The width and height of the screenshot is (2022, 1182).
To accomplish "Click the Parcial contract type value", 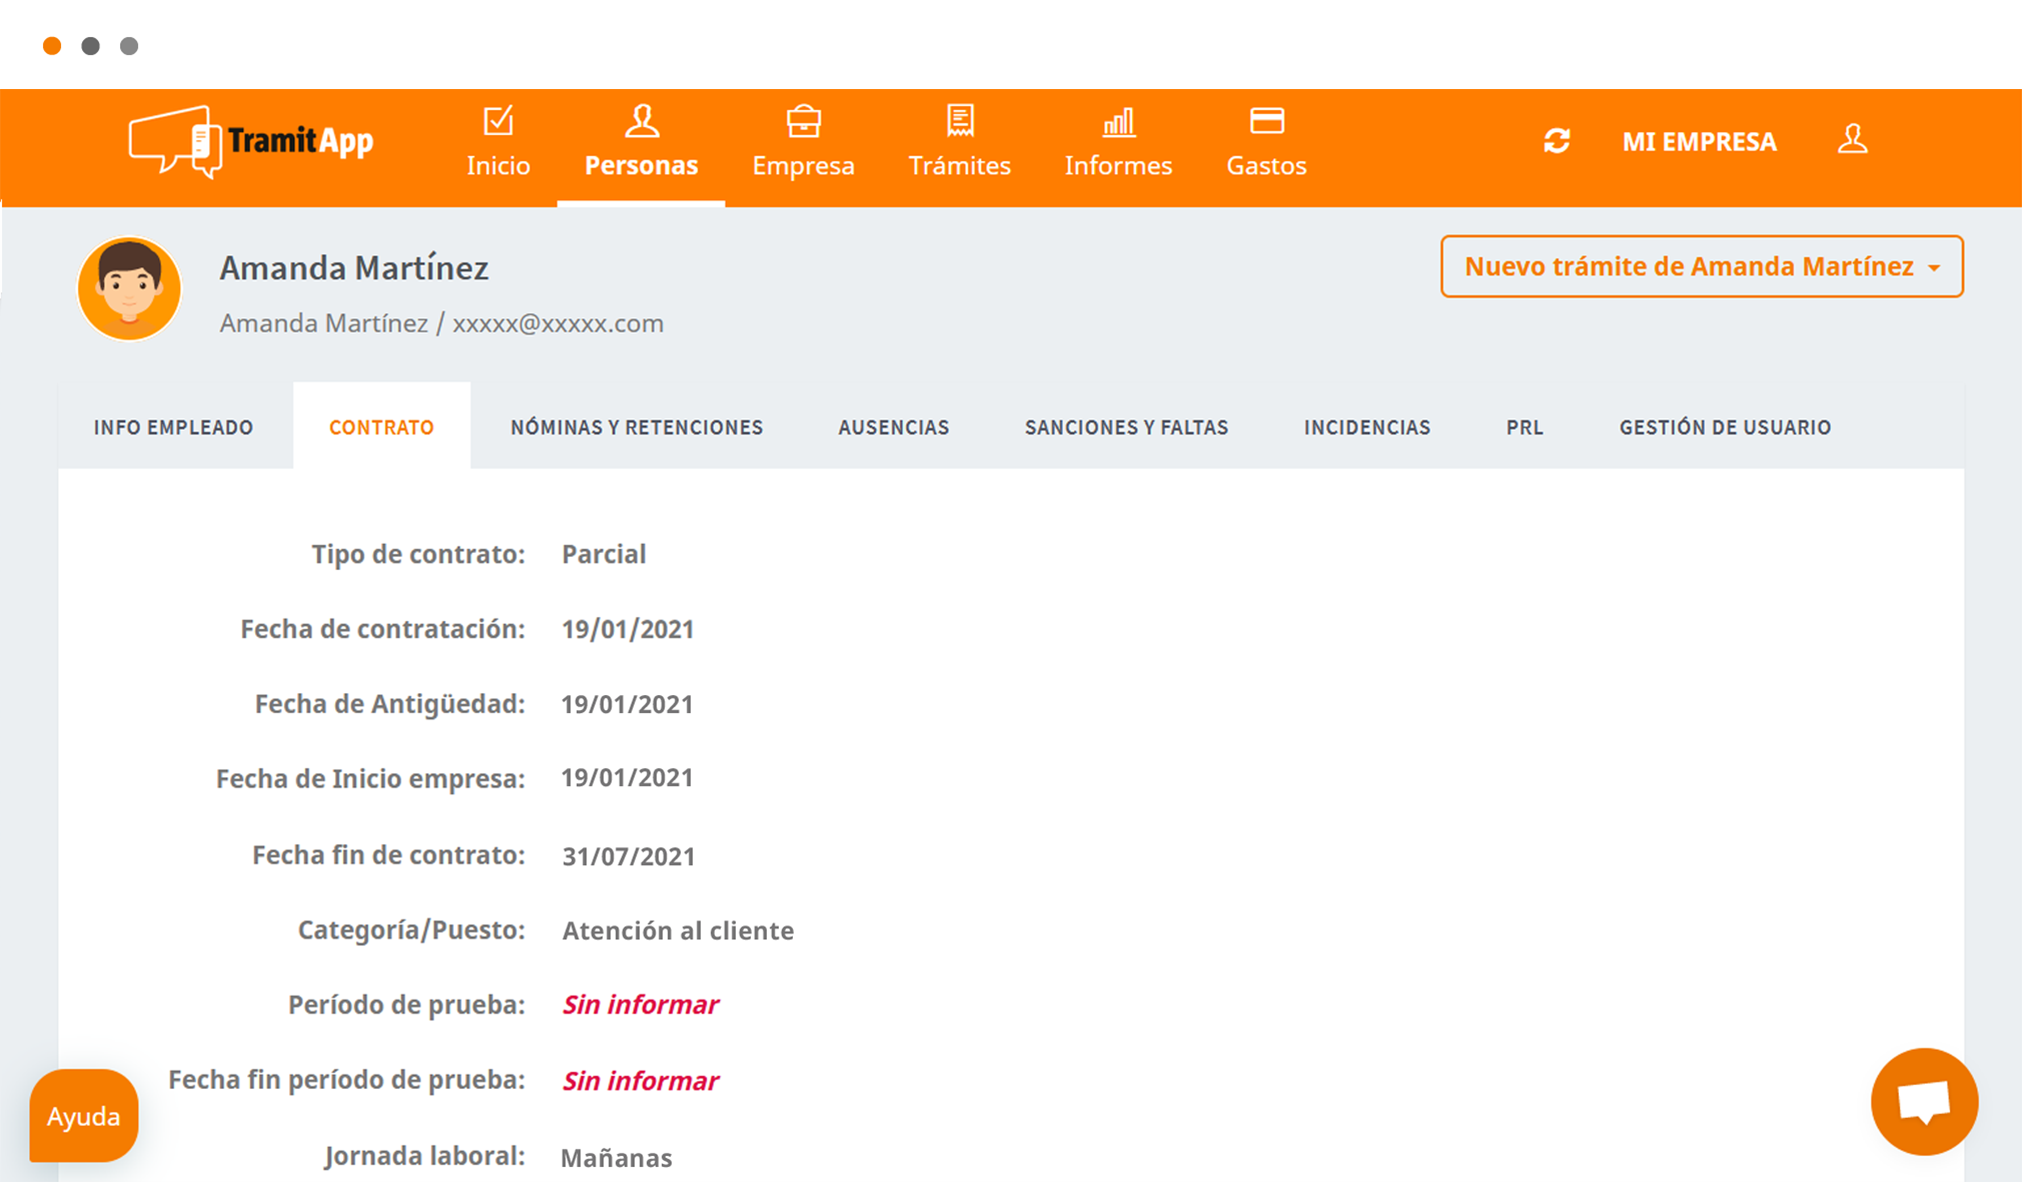I will point(604,554).
